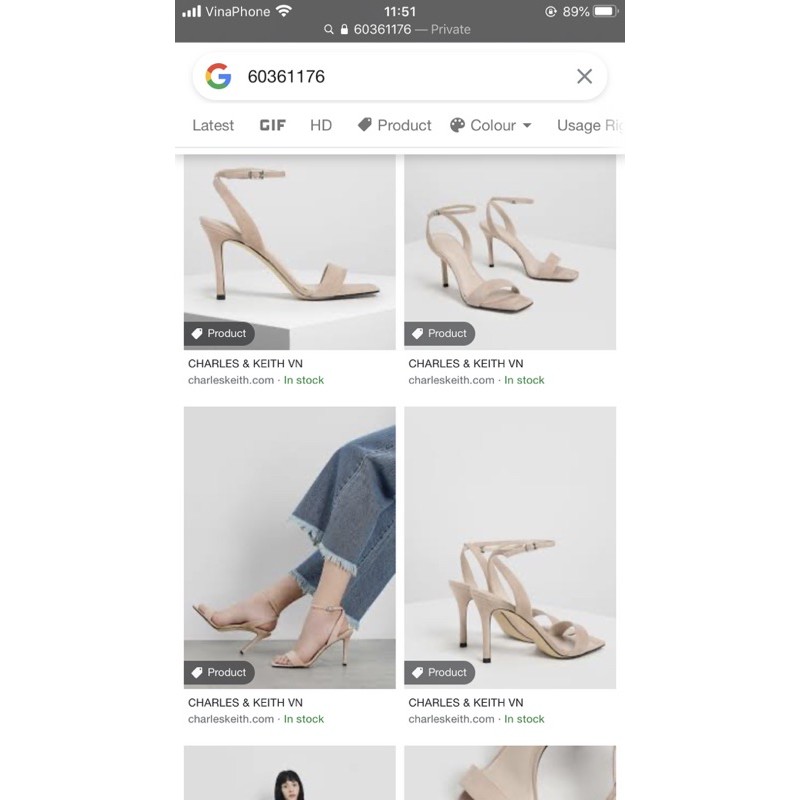This screenshot has width=800, height=800.
Task: Open the model wearing jeans sandal image
Action: [x=289, y=547]
